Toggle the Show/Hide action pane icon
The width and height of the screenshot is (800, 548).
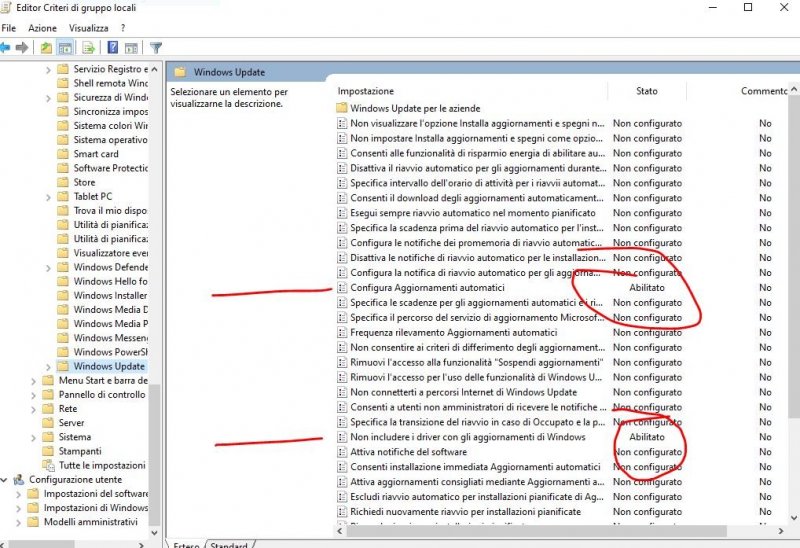(131, 48)
